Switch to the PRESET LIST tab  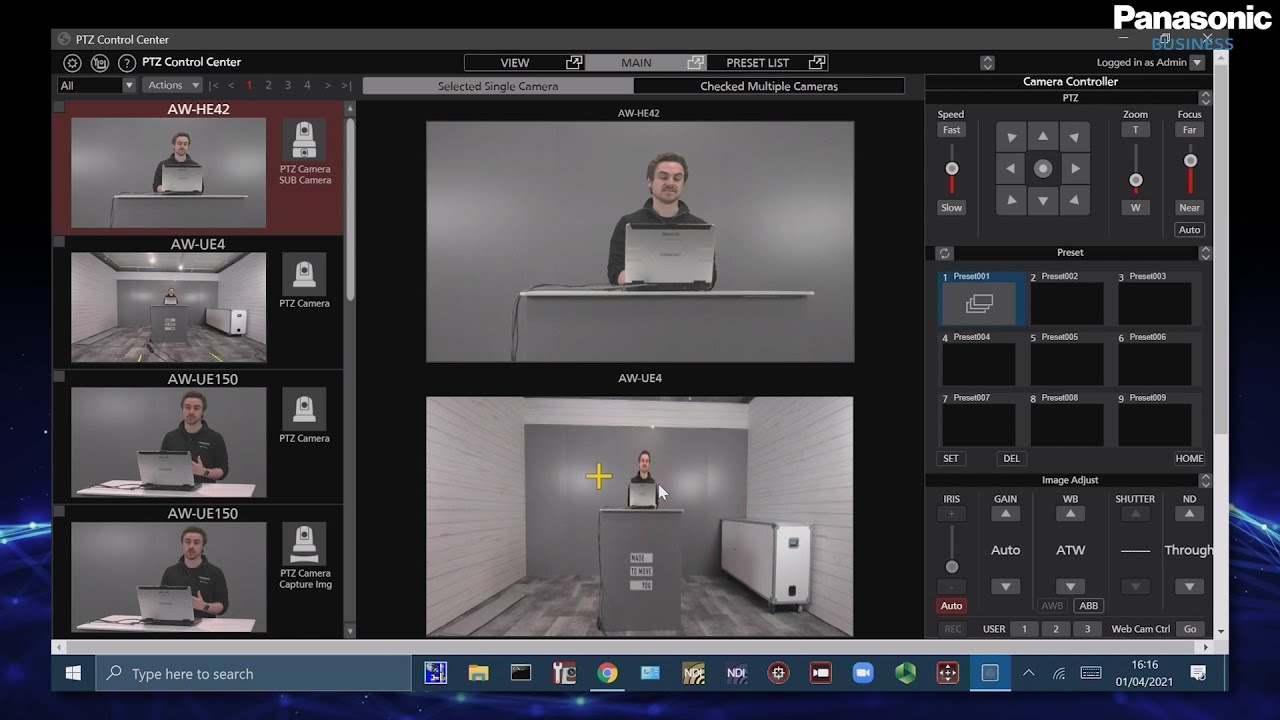[757, 63]
